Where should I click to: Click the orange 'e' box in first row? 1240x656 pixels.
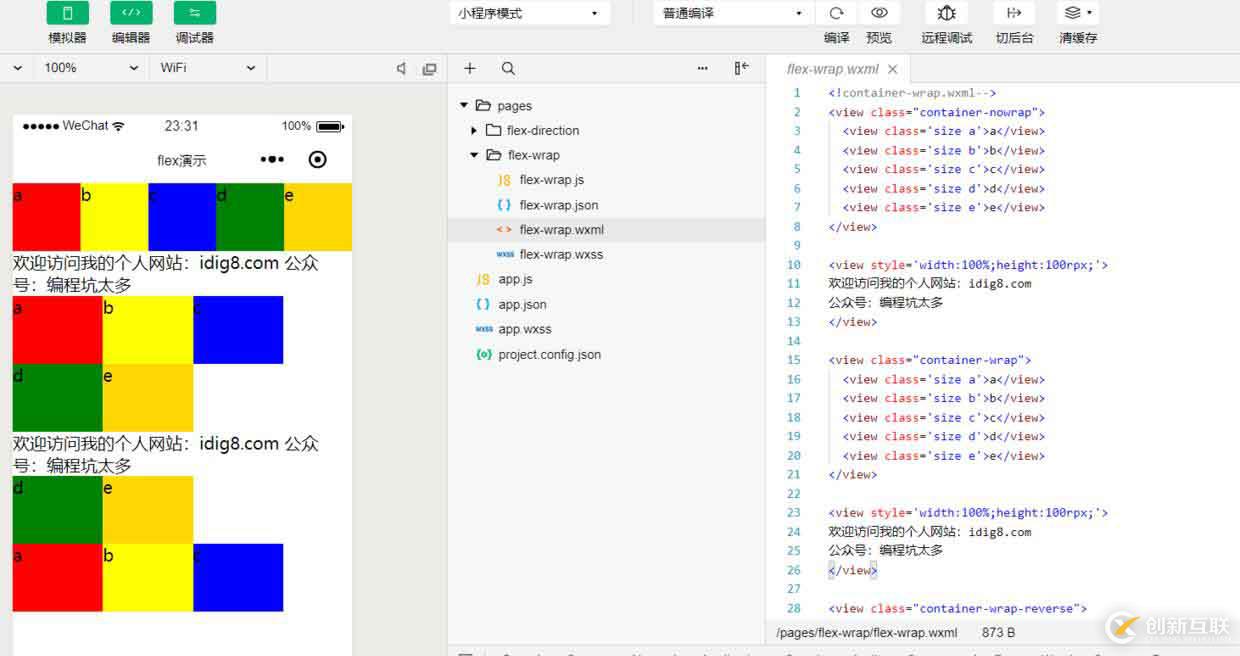[x=318, y=217]
